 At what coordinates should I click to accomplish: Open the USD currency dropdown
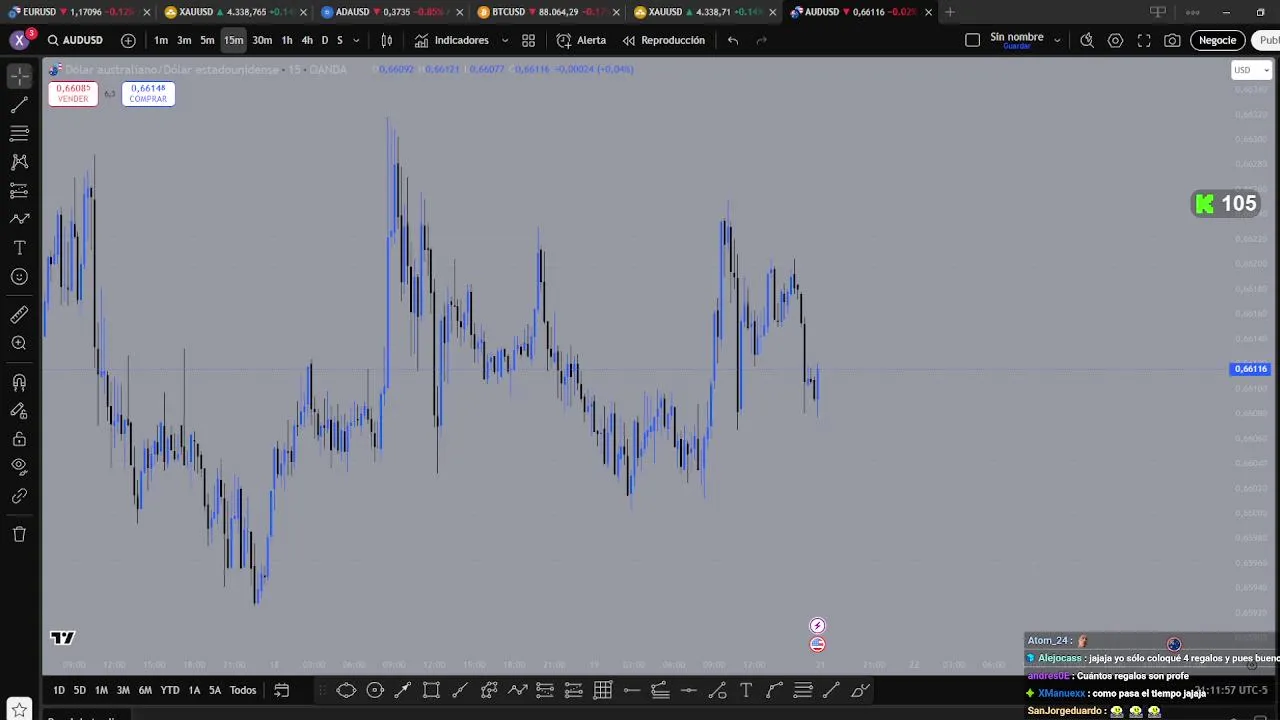pyautogui.click(x=1251, y=70)
